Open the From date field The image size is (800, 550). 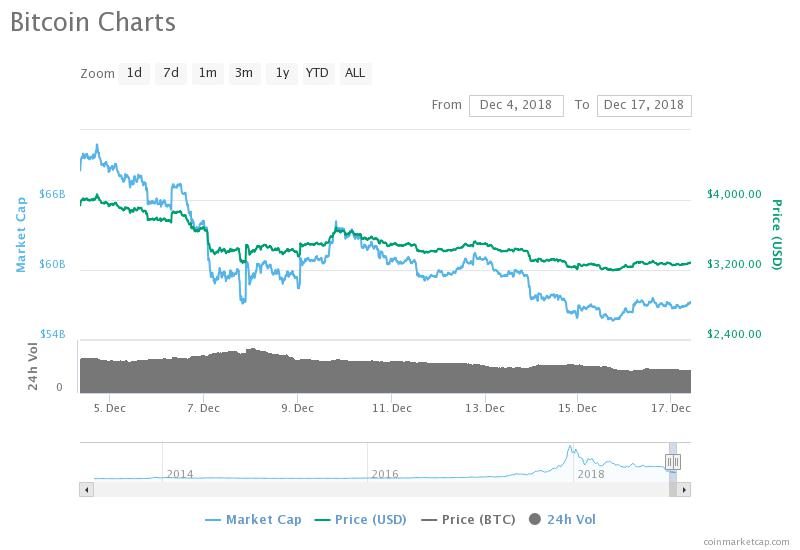pyautogui.click(x=516, y=105)
